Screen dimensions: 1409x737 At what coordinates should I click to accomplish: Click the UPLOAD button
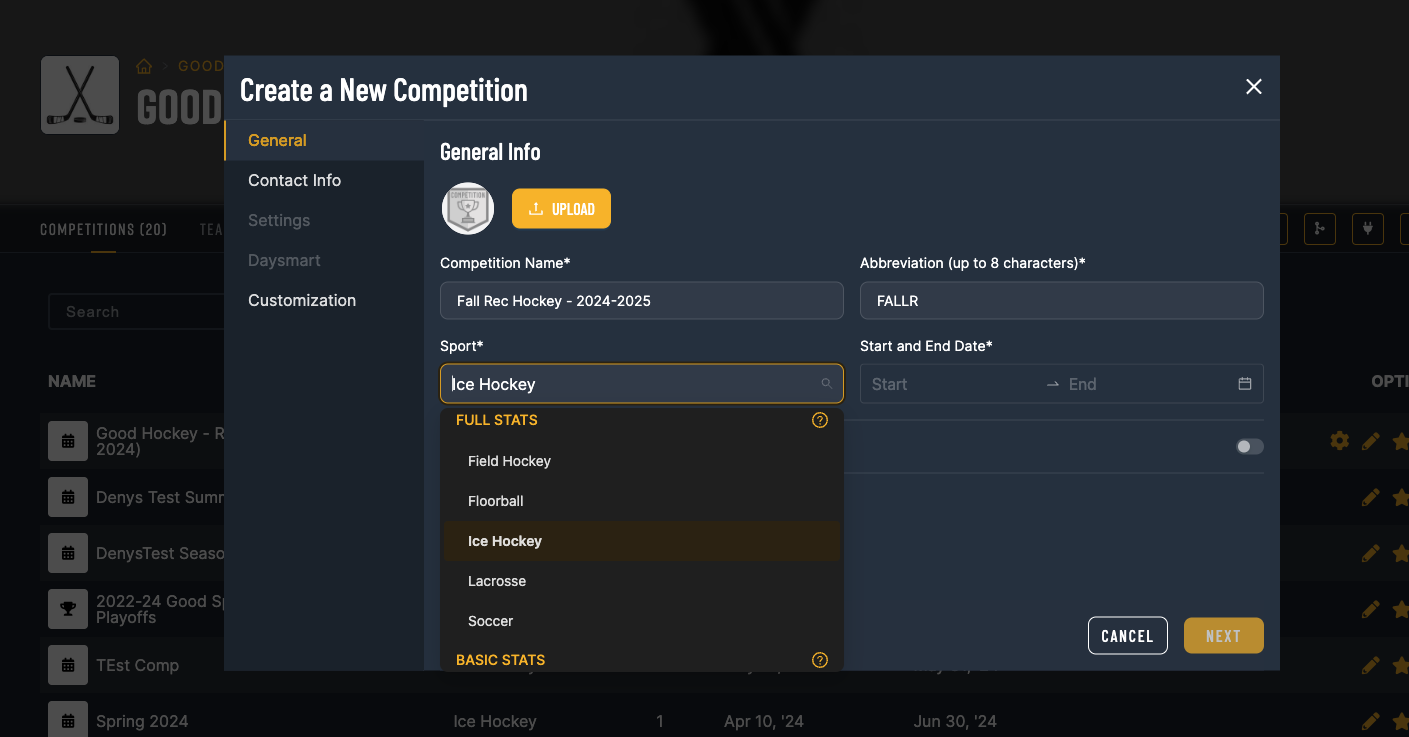point(561,209)
